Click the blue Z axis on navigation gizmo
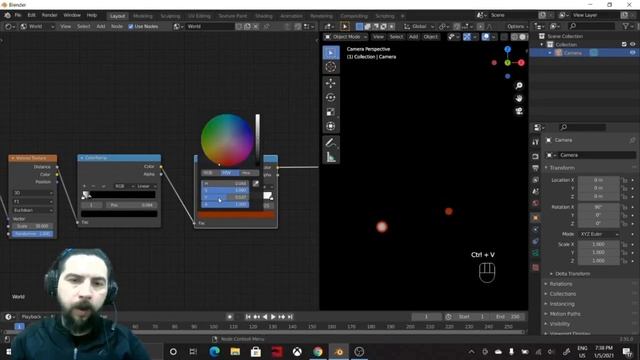The height and width of the screenshot is (360, 640). [x=507, y=49]
